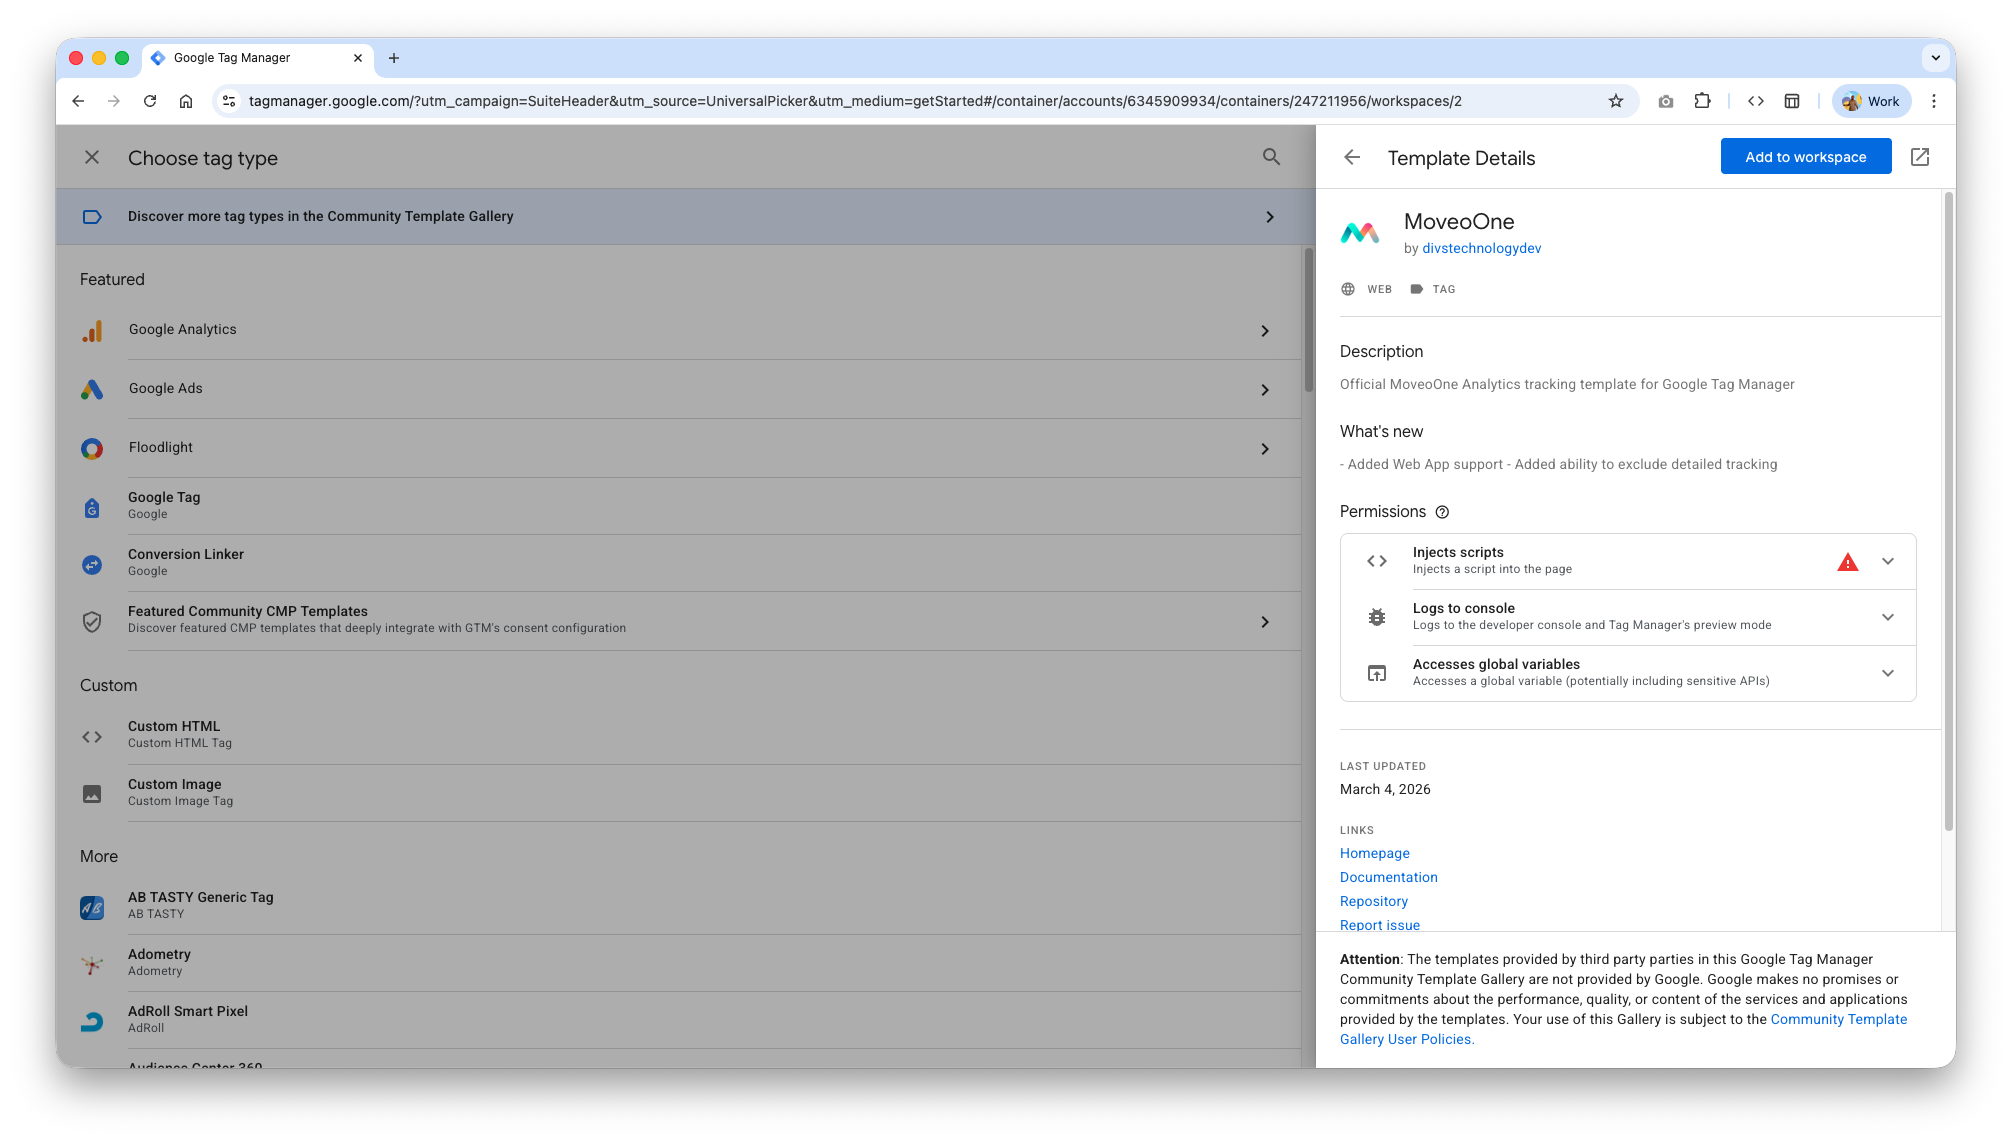This screenshot has width=2012, height=1142.
Task: Click the Community Template Gallery banner chevron
Action: pos(1270,217)
